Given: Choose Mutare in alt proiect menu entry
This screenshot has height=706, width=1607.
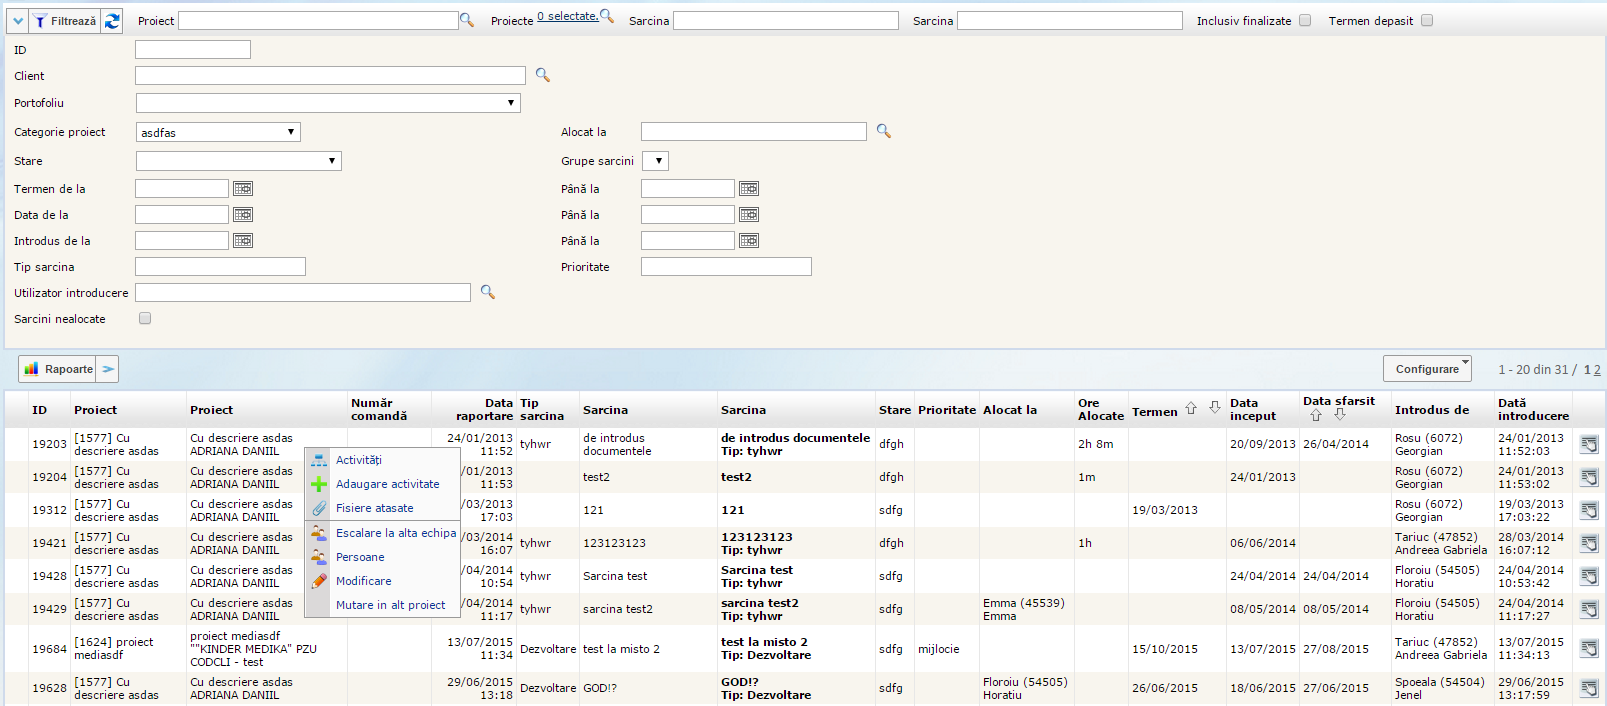Looking at the screenshot, I should 390,605.
